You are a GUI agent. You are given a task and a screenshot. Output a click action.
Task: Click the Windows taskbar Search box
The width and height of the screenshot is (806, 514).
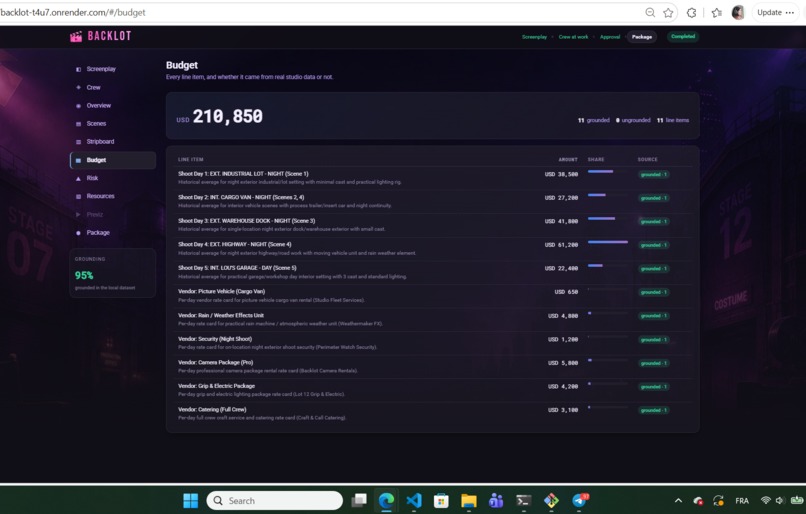[x=274, y=500]
